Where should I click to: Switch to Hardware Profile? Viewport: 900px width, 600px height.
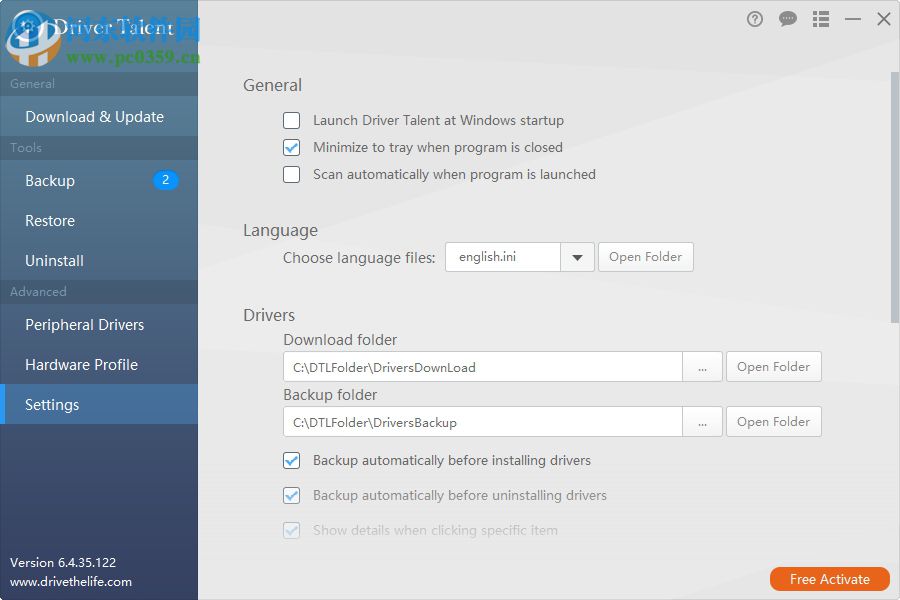pos(99,365)
